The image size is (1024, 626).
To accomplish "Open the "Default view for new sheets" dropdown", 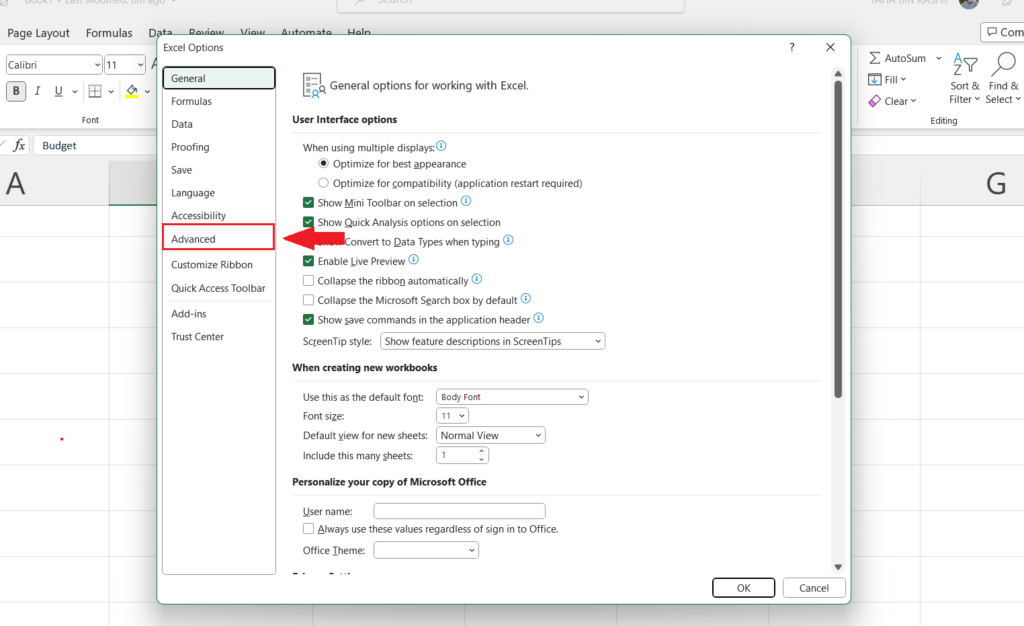I will 490,434.
